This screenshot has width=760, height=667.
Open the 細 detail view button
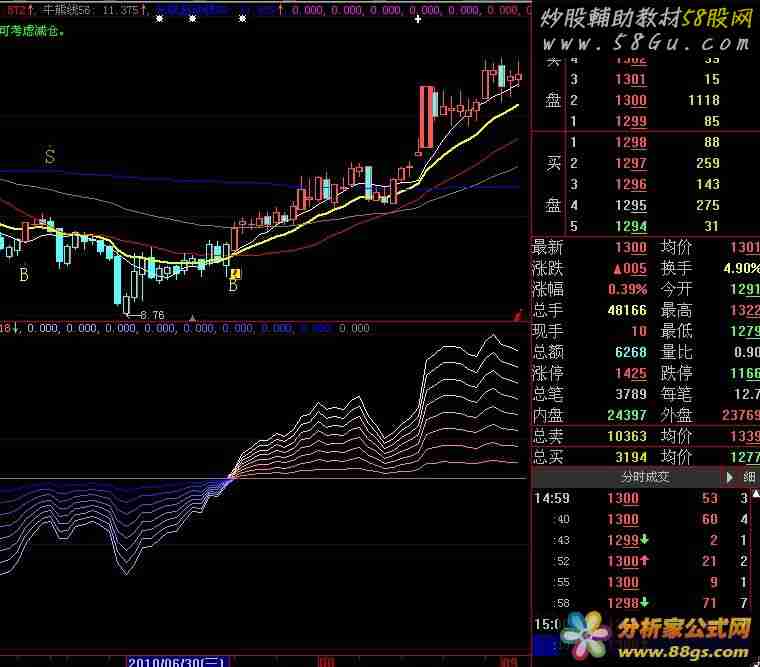[x=749, y=477]
